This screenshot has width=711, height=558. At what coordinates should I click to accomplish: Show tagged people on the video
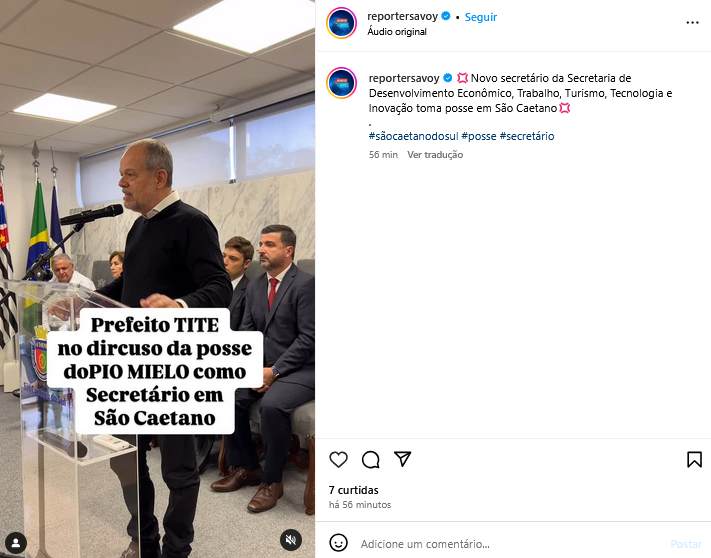[x=16, y=543]
